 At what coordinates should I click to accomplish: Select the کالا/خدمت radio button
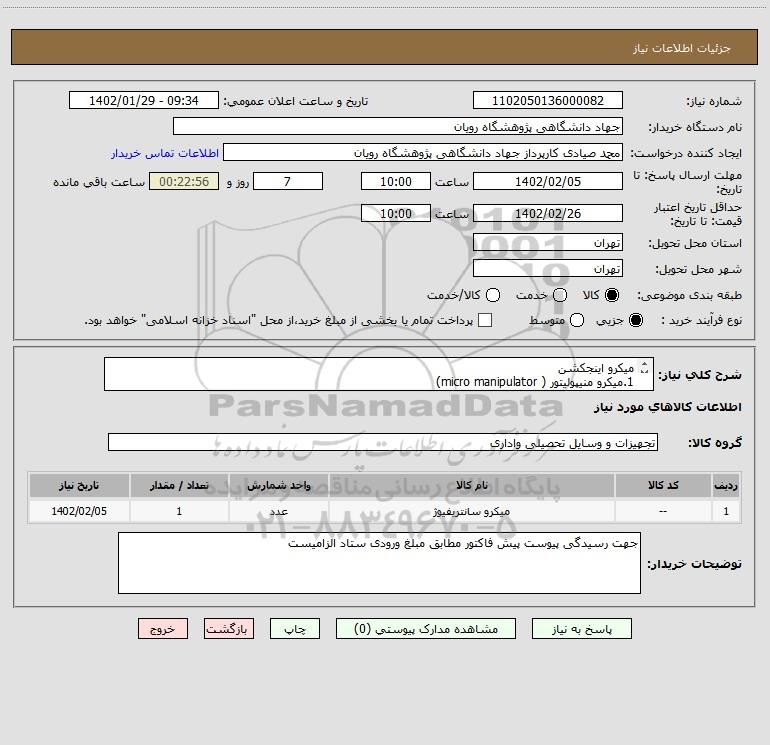pos(493,295)
